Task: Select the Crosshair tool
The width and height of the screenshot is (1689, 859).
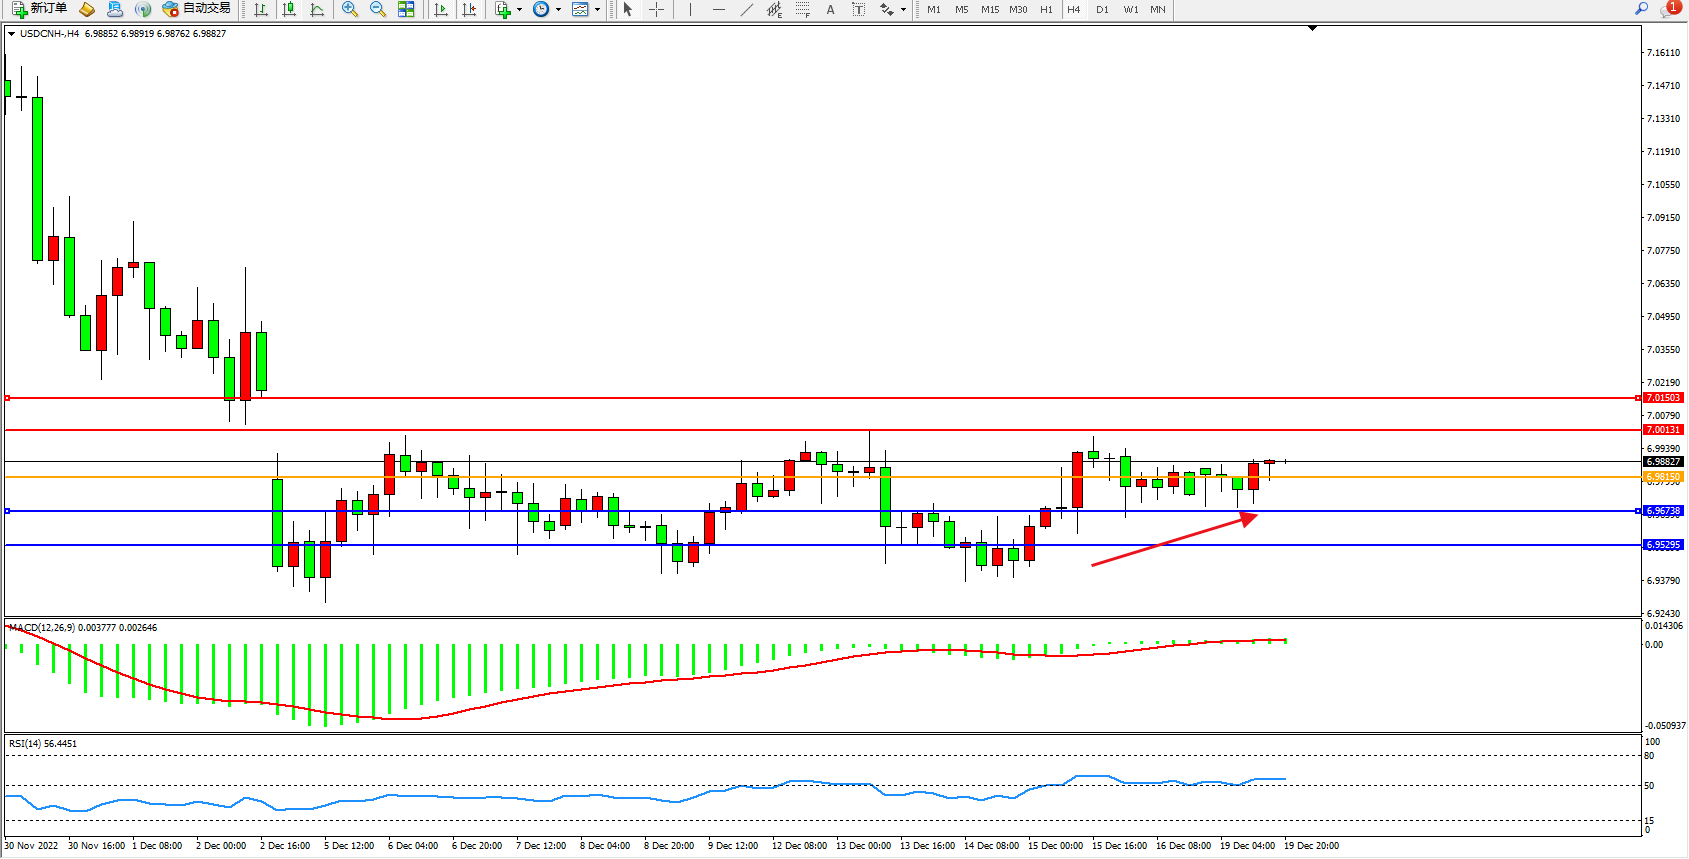Action: [x=656, y=9]
